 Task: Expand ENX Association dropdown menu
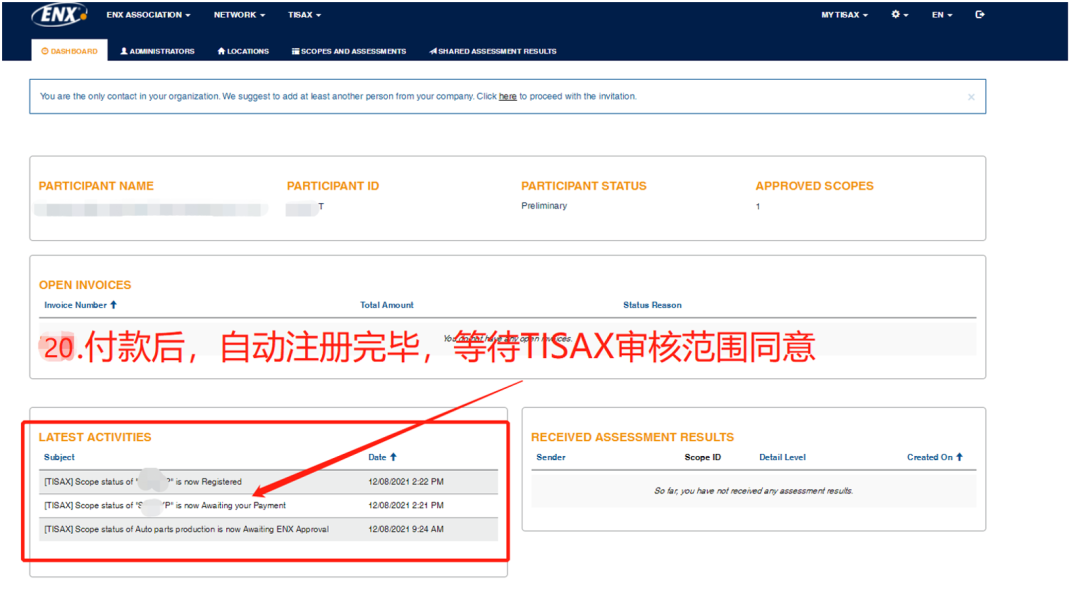[x=148, y=14]
